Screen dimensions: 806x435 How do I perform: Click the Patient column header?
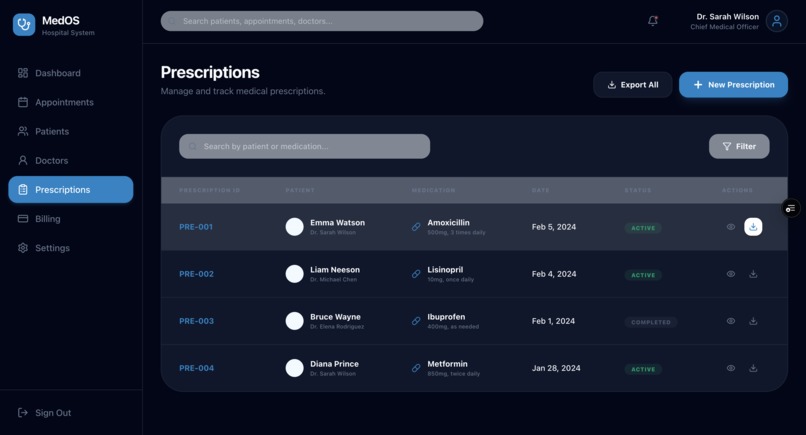click(x=300, y=190)
